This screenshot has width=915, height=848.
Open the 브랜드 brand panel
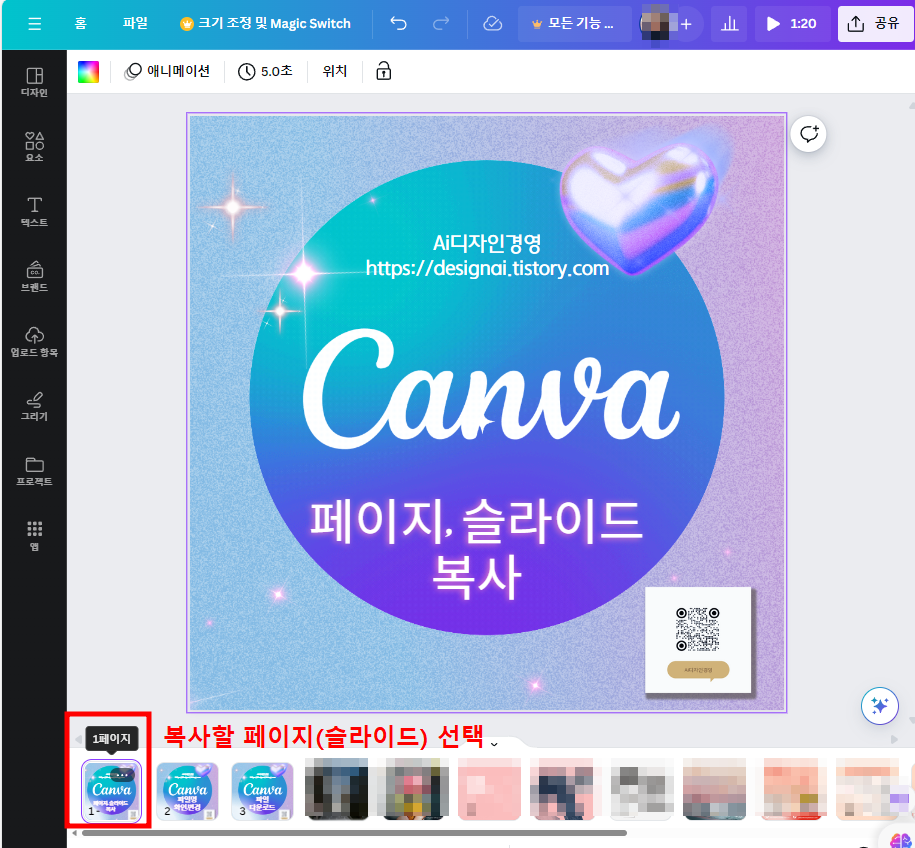point(34,276)
